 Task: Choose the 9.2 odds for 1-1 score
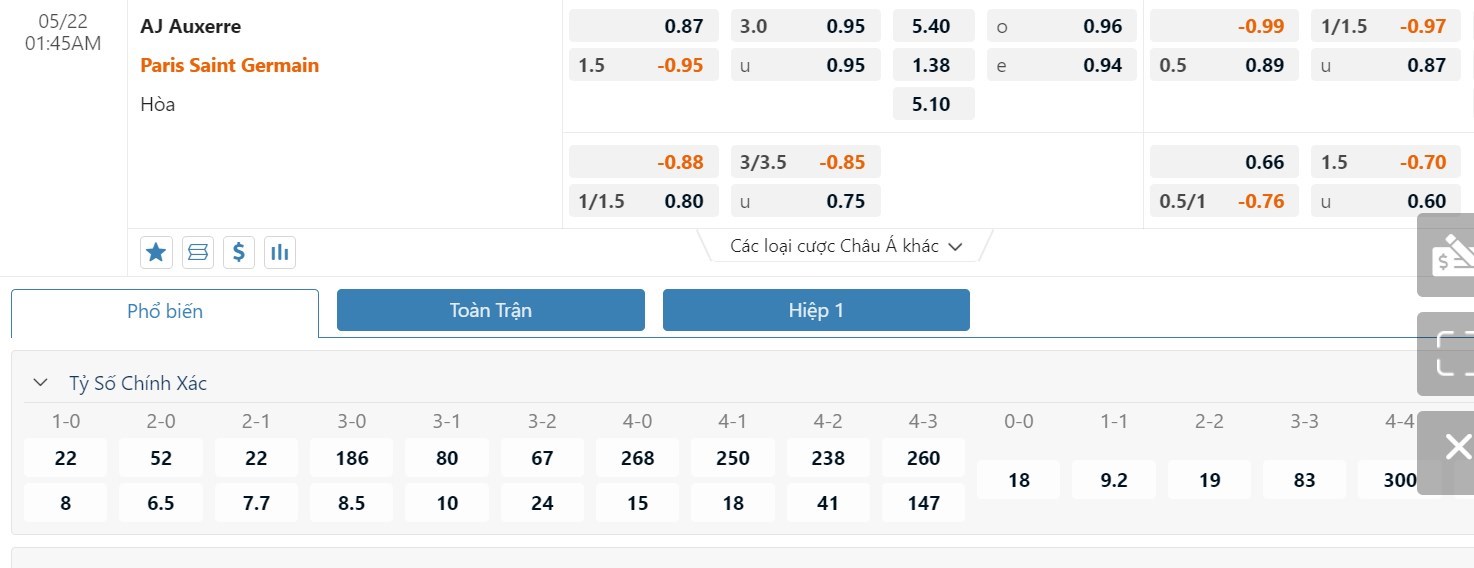pyautogui.click(x=1114, y=480)
